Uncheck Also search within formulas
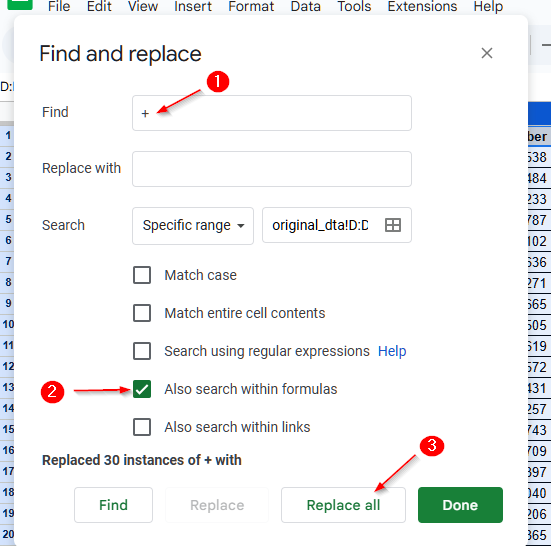The width and height of the screenshot is (551, 546). 142,389
